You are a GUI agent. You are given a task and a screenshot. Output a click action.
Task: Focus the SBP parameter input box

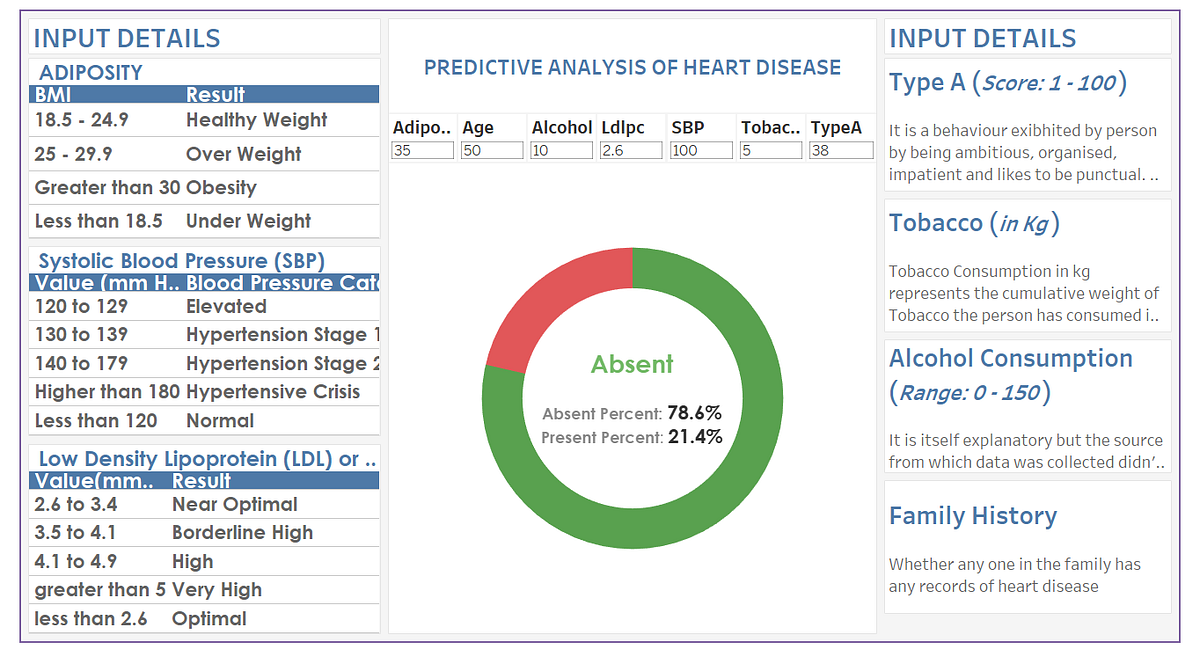pyautogui.click(x=701, y=150)
